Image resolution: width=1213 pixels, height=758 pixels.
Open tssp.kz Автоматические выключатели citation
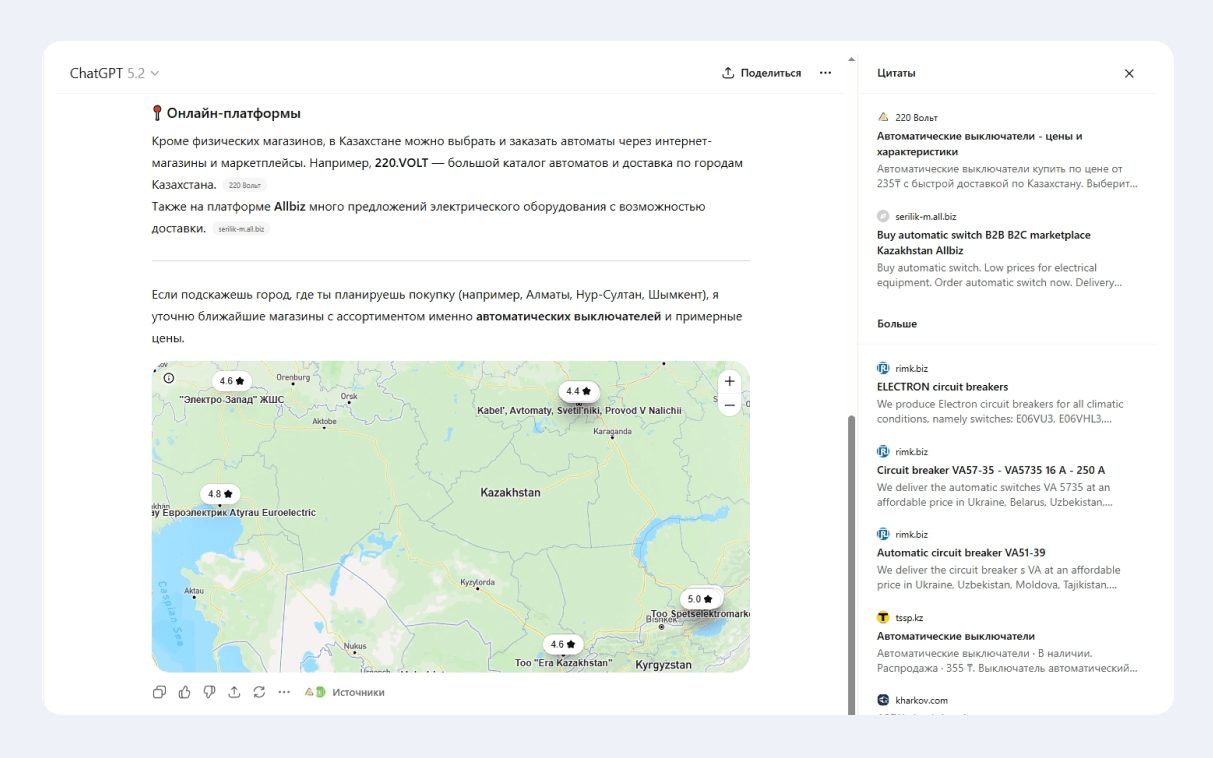coord(1008,642)
